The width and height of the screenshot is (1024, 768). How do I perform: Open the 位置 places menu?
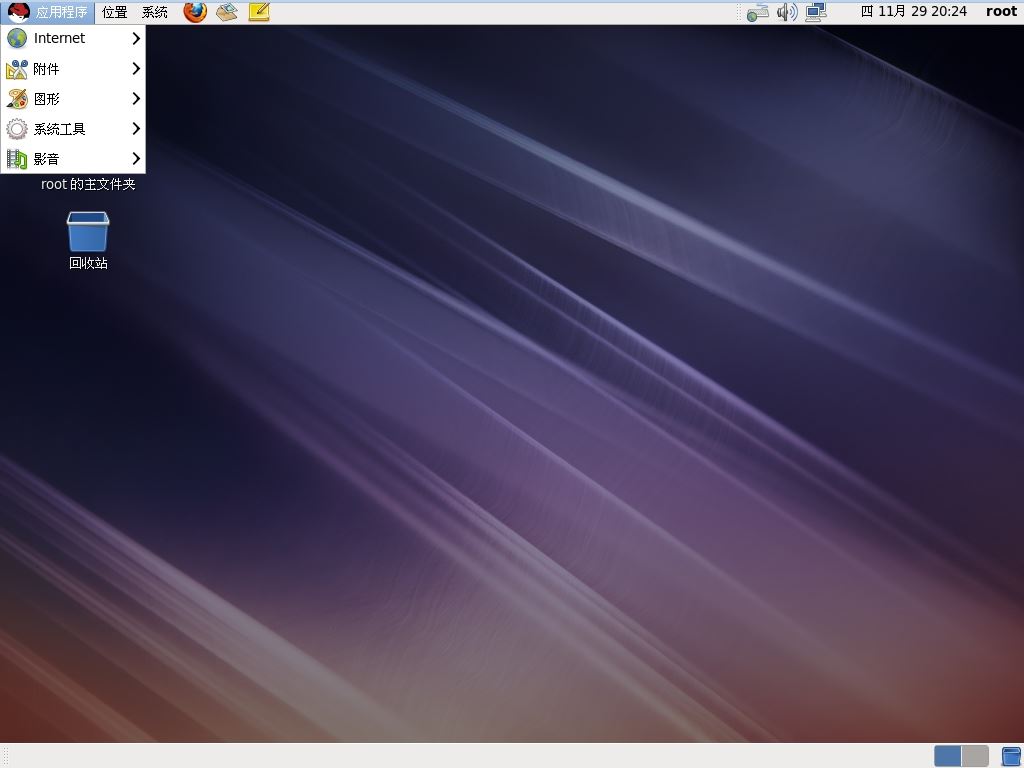point(115,12)
